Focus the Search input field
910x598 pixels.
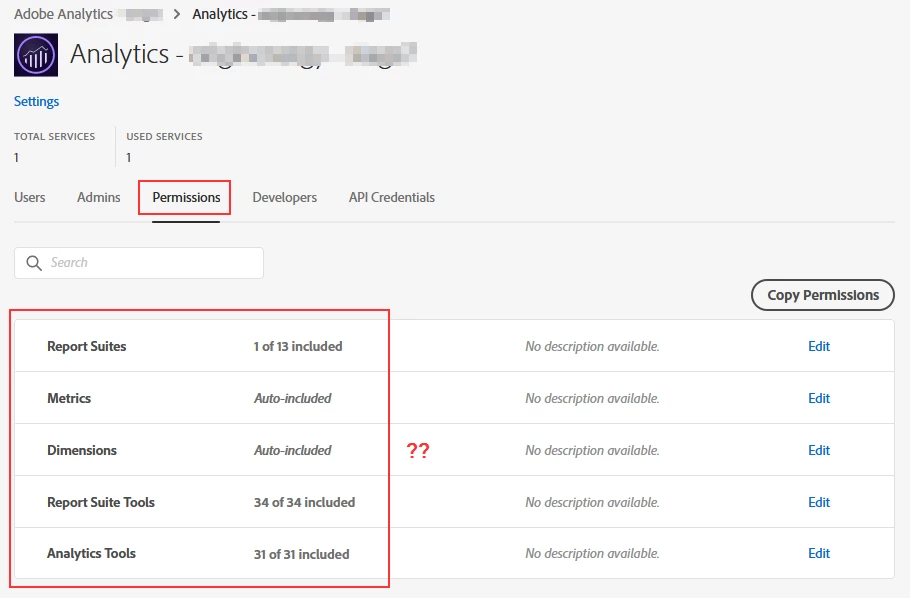(x=139, y=263)
